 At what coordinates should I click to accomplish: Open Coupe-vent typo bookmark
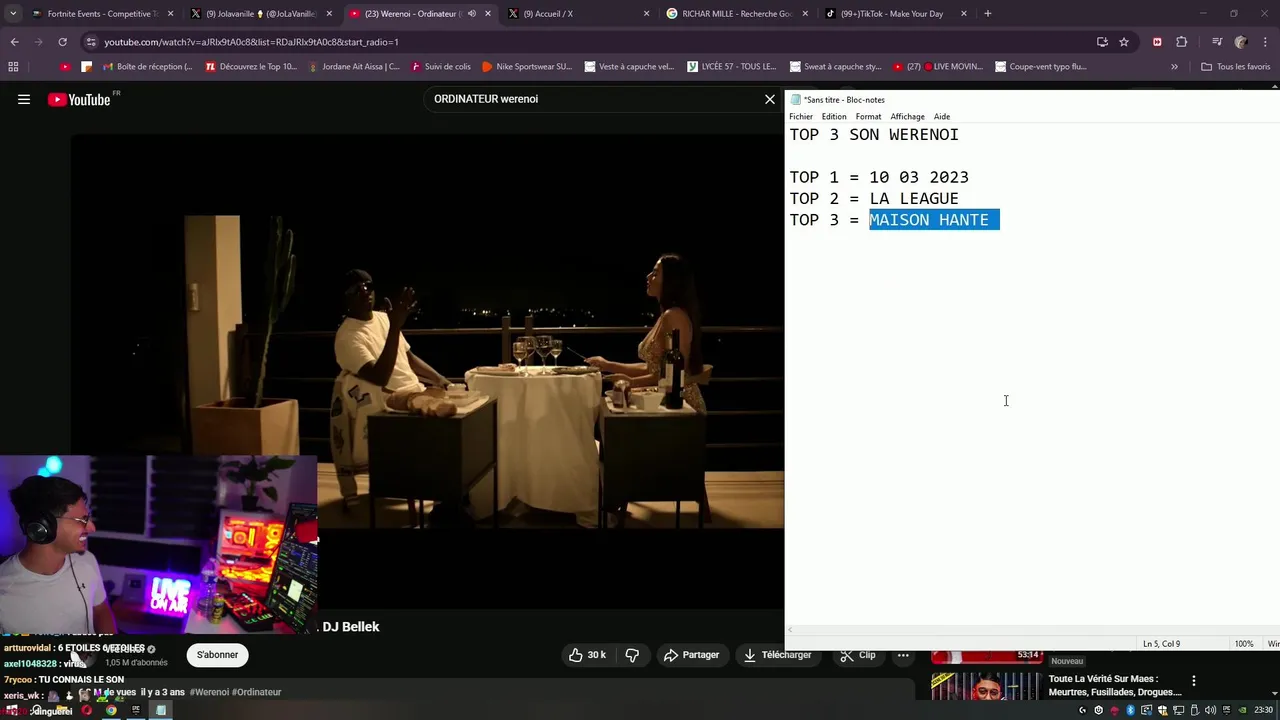click(x=1042, y=67)
